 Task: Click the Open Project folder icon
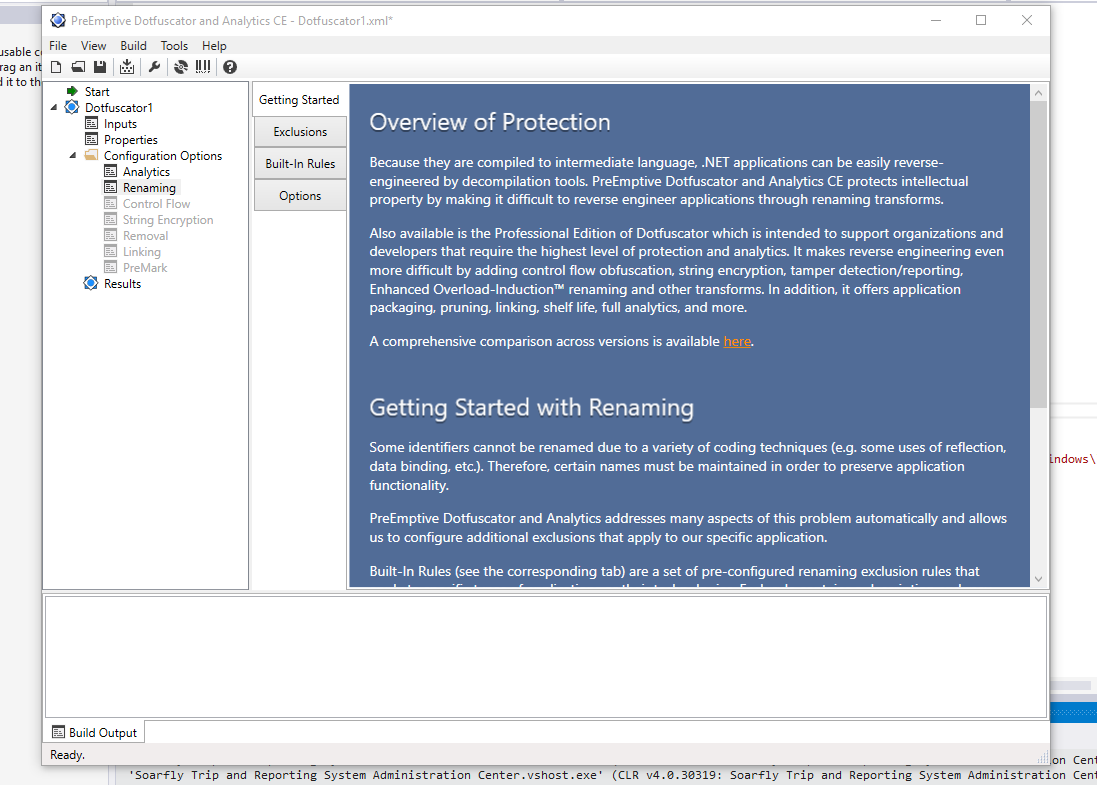tap(78, 67)
